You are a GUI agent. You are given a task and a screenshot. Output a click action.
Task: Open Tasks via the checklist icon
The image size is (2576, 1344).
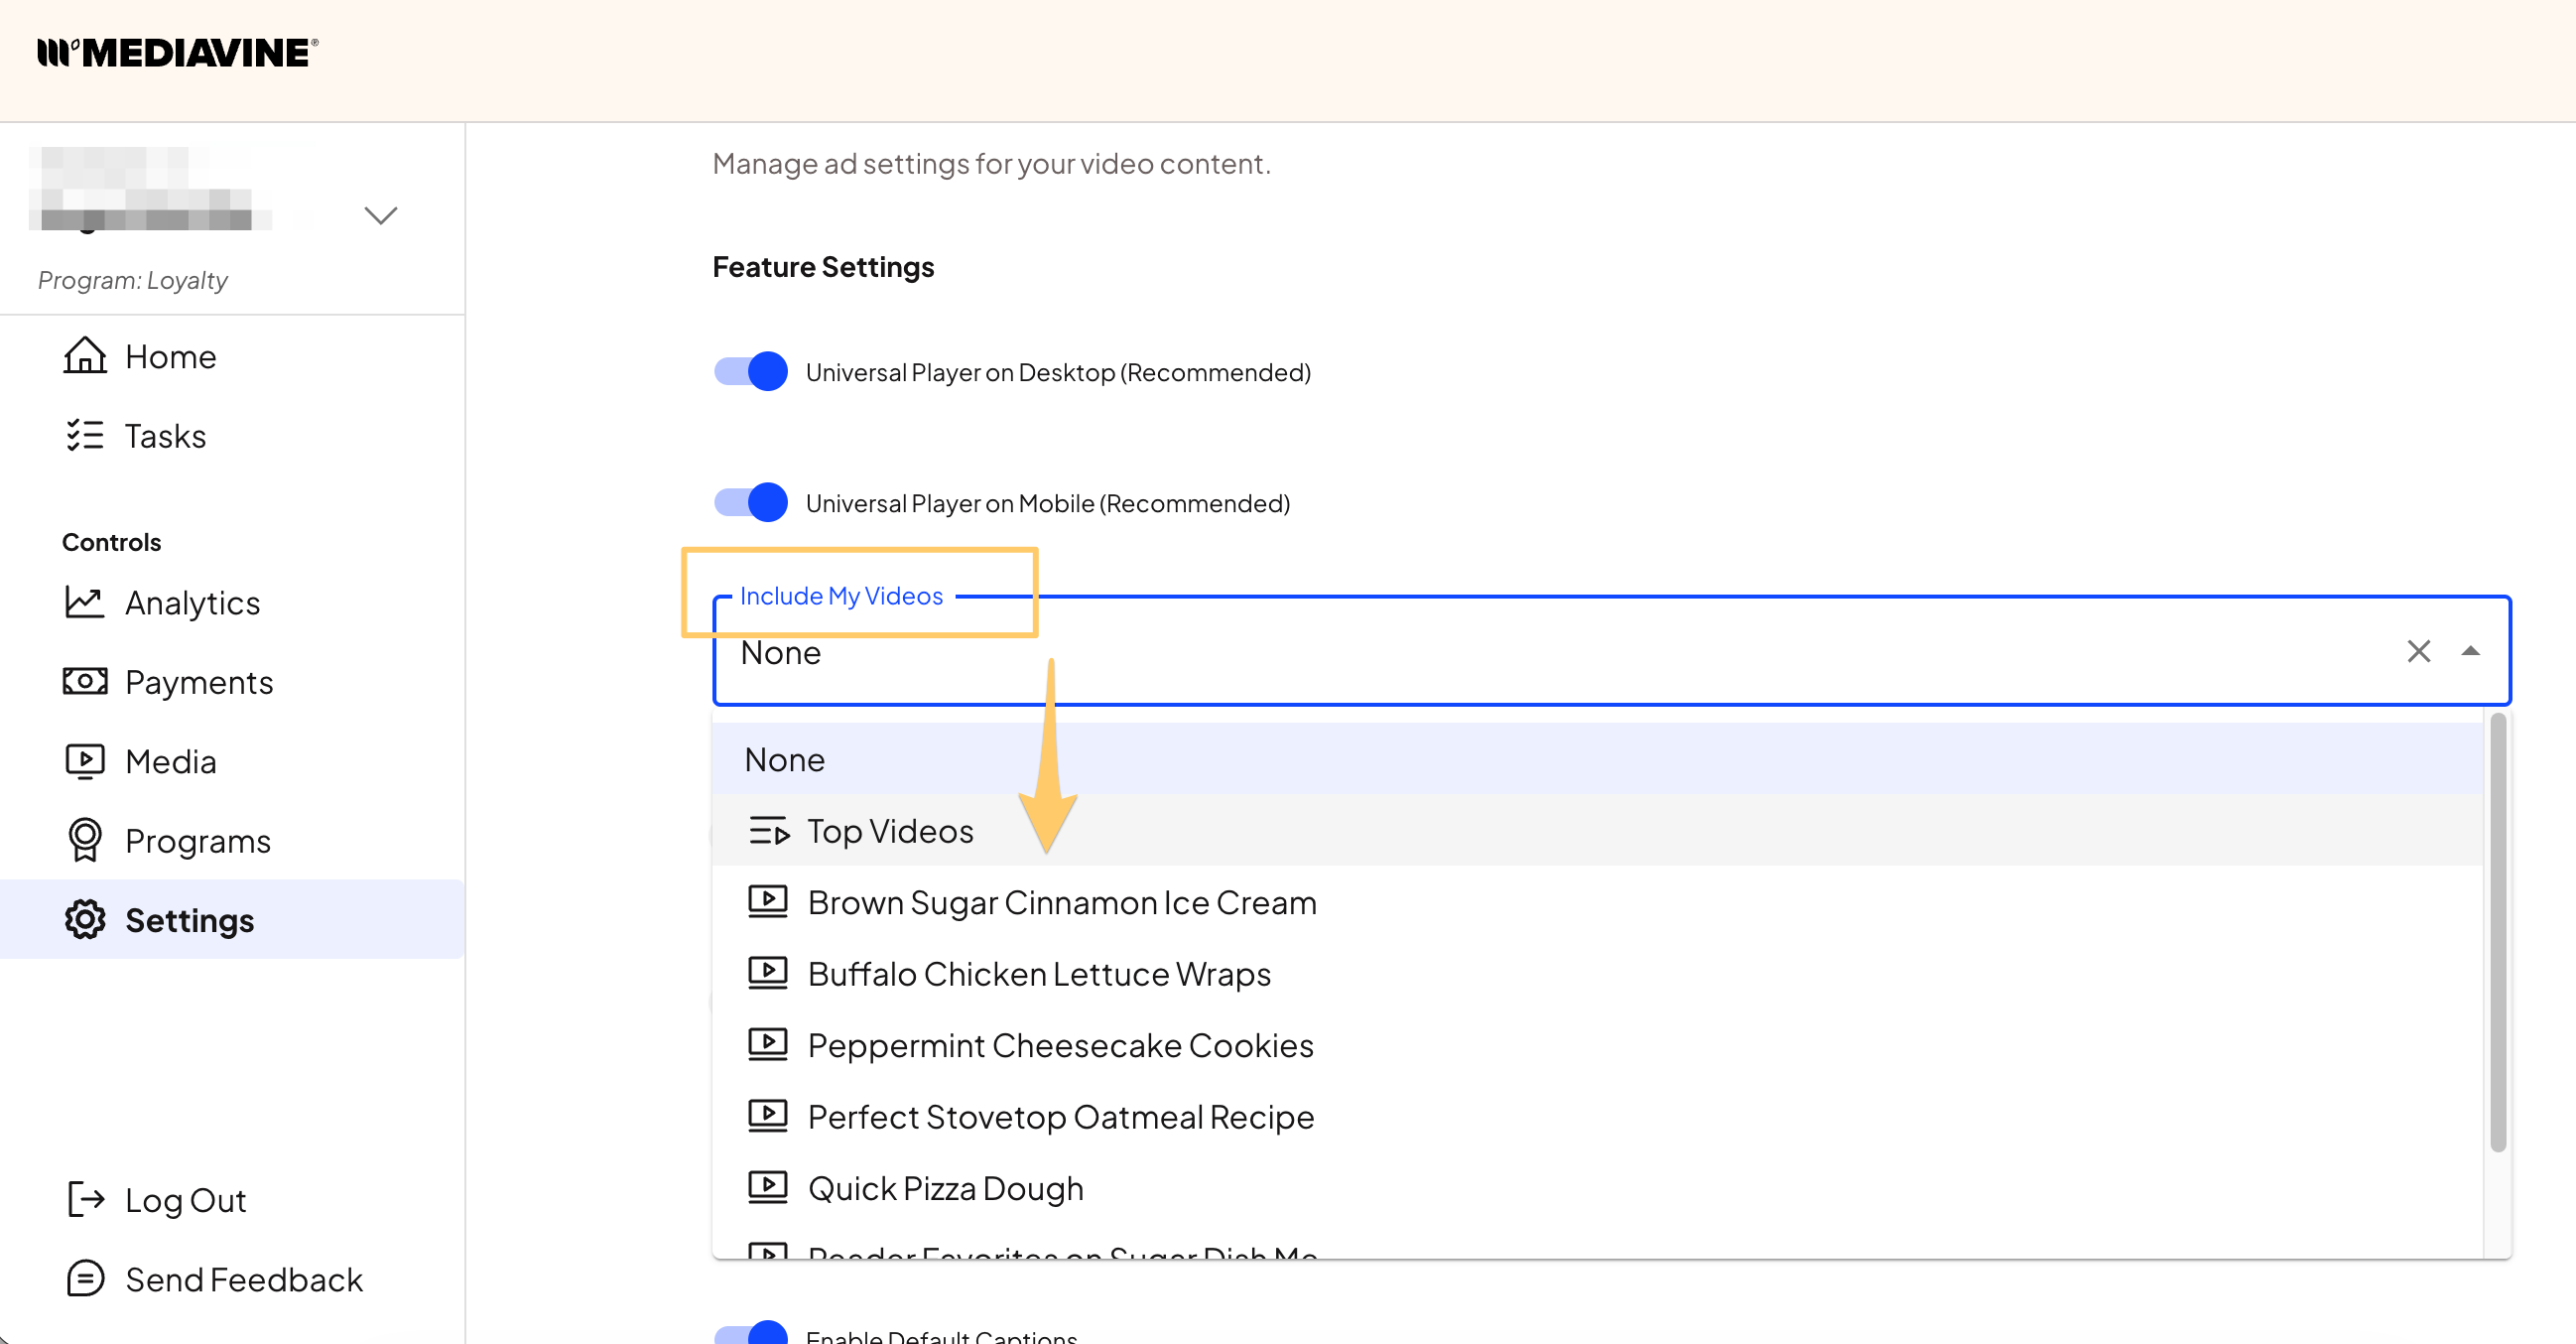coord(85,436)
